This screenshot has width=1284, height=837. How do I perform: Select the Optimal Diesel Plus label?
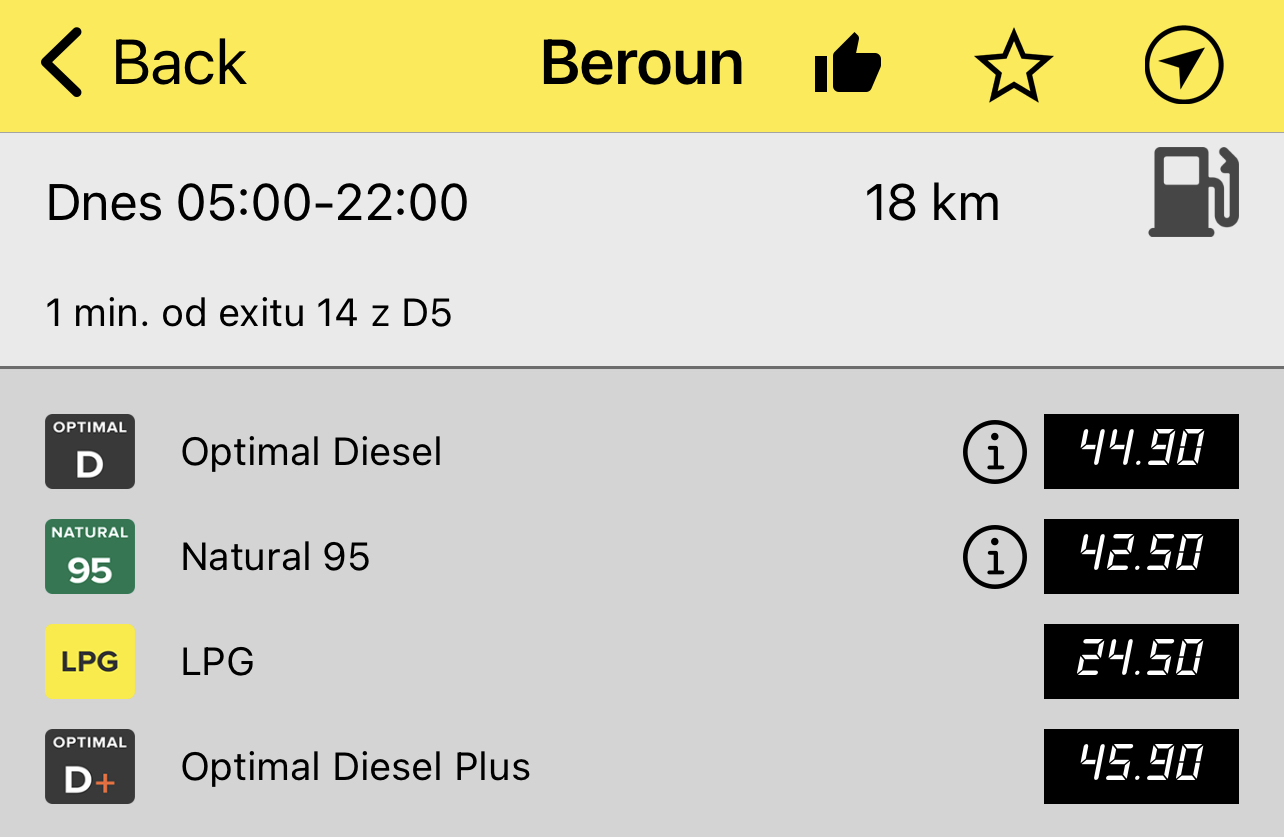(x=355, y=767)
